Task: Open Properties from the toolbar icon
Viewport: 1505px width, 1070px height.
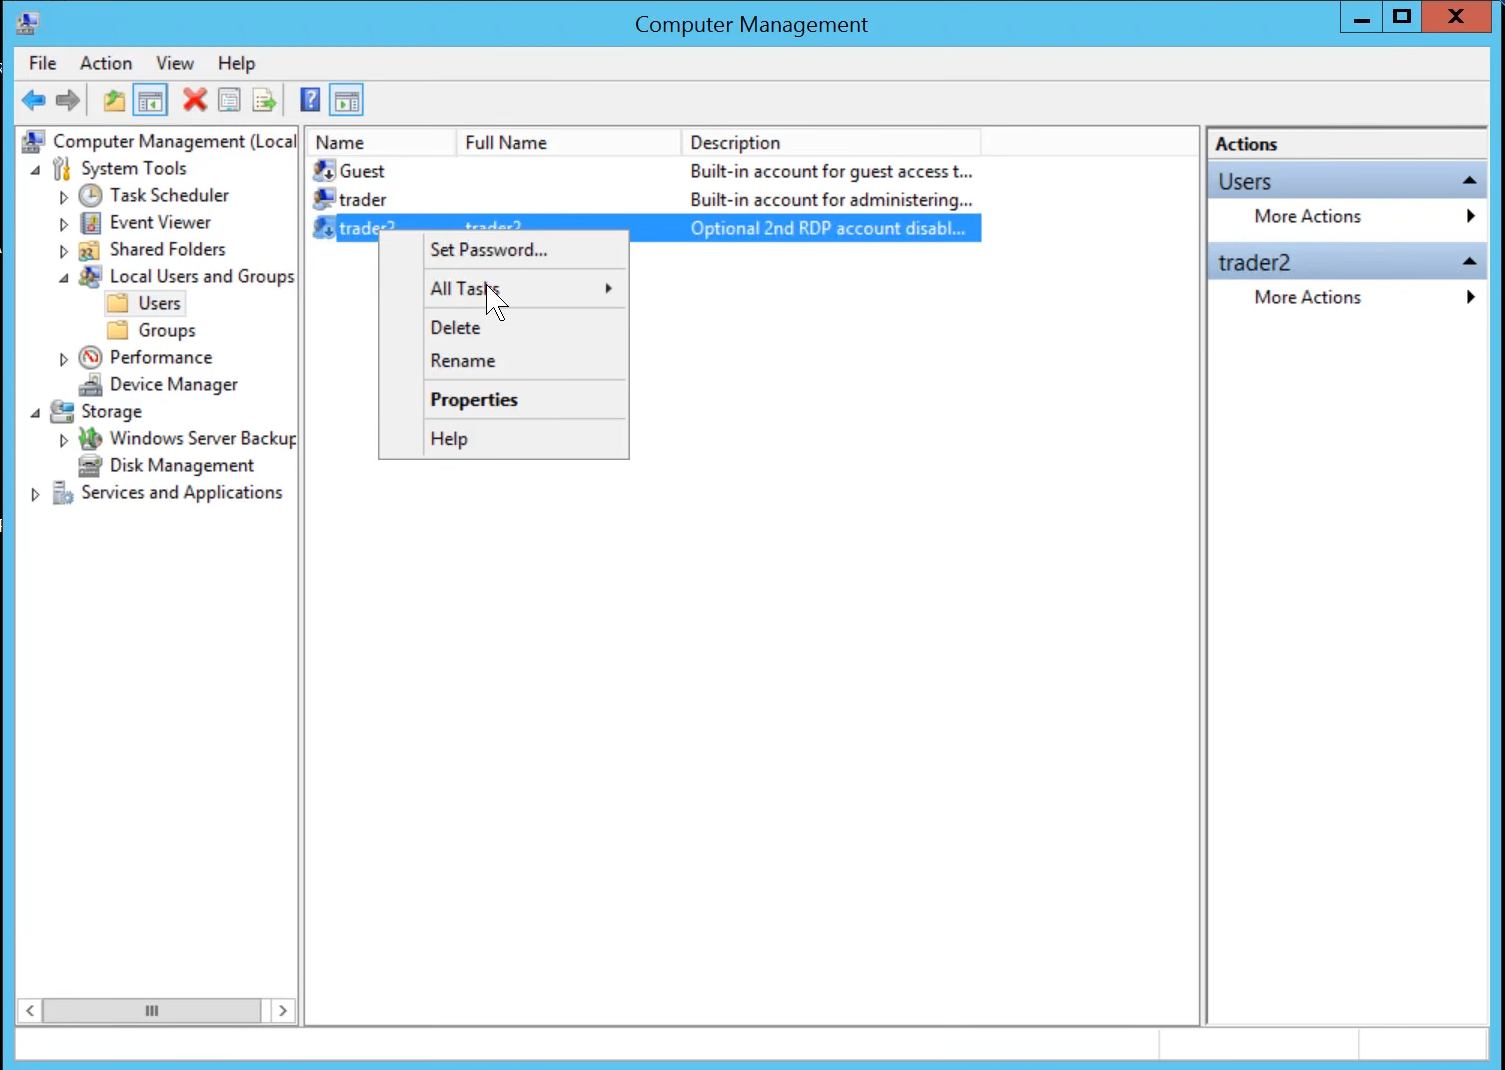Action: (229, 100)
